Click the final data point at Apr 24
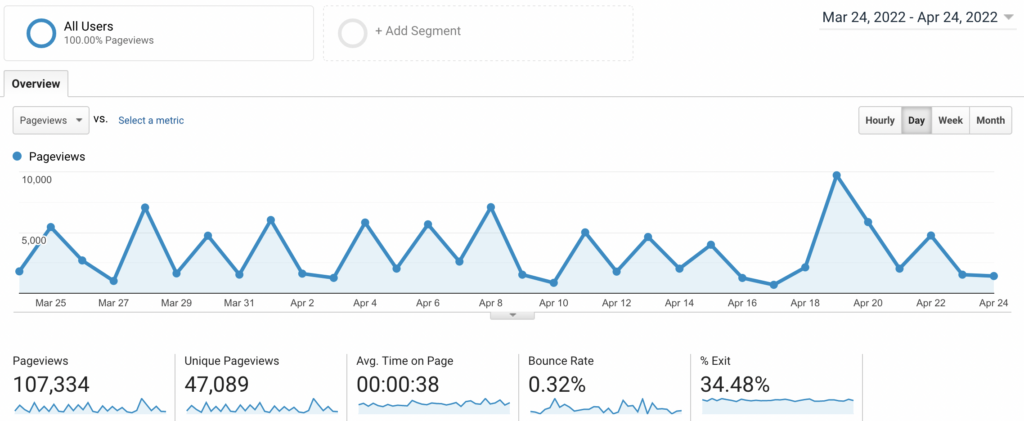Viewport: 1024px width, 421px height. [994, 276]
